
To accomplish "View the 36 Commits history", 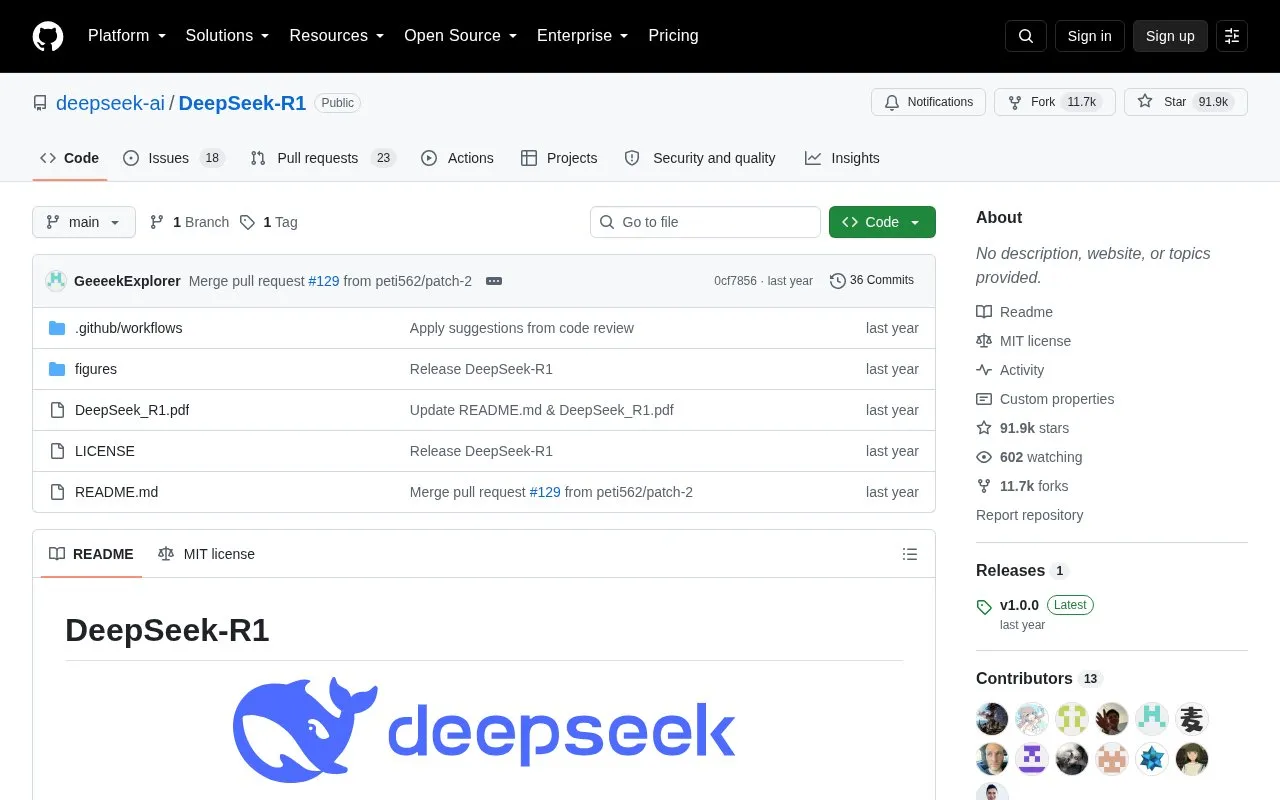I will [x=872, y=281].
